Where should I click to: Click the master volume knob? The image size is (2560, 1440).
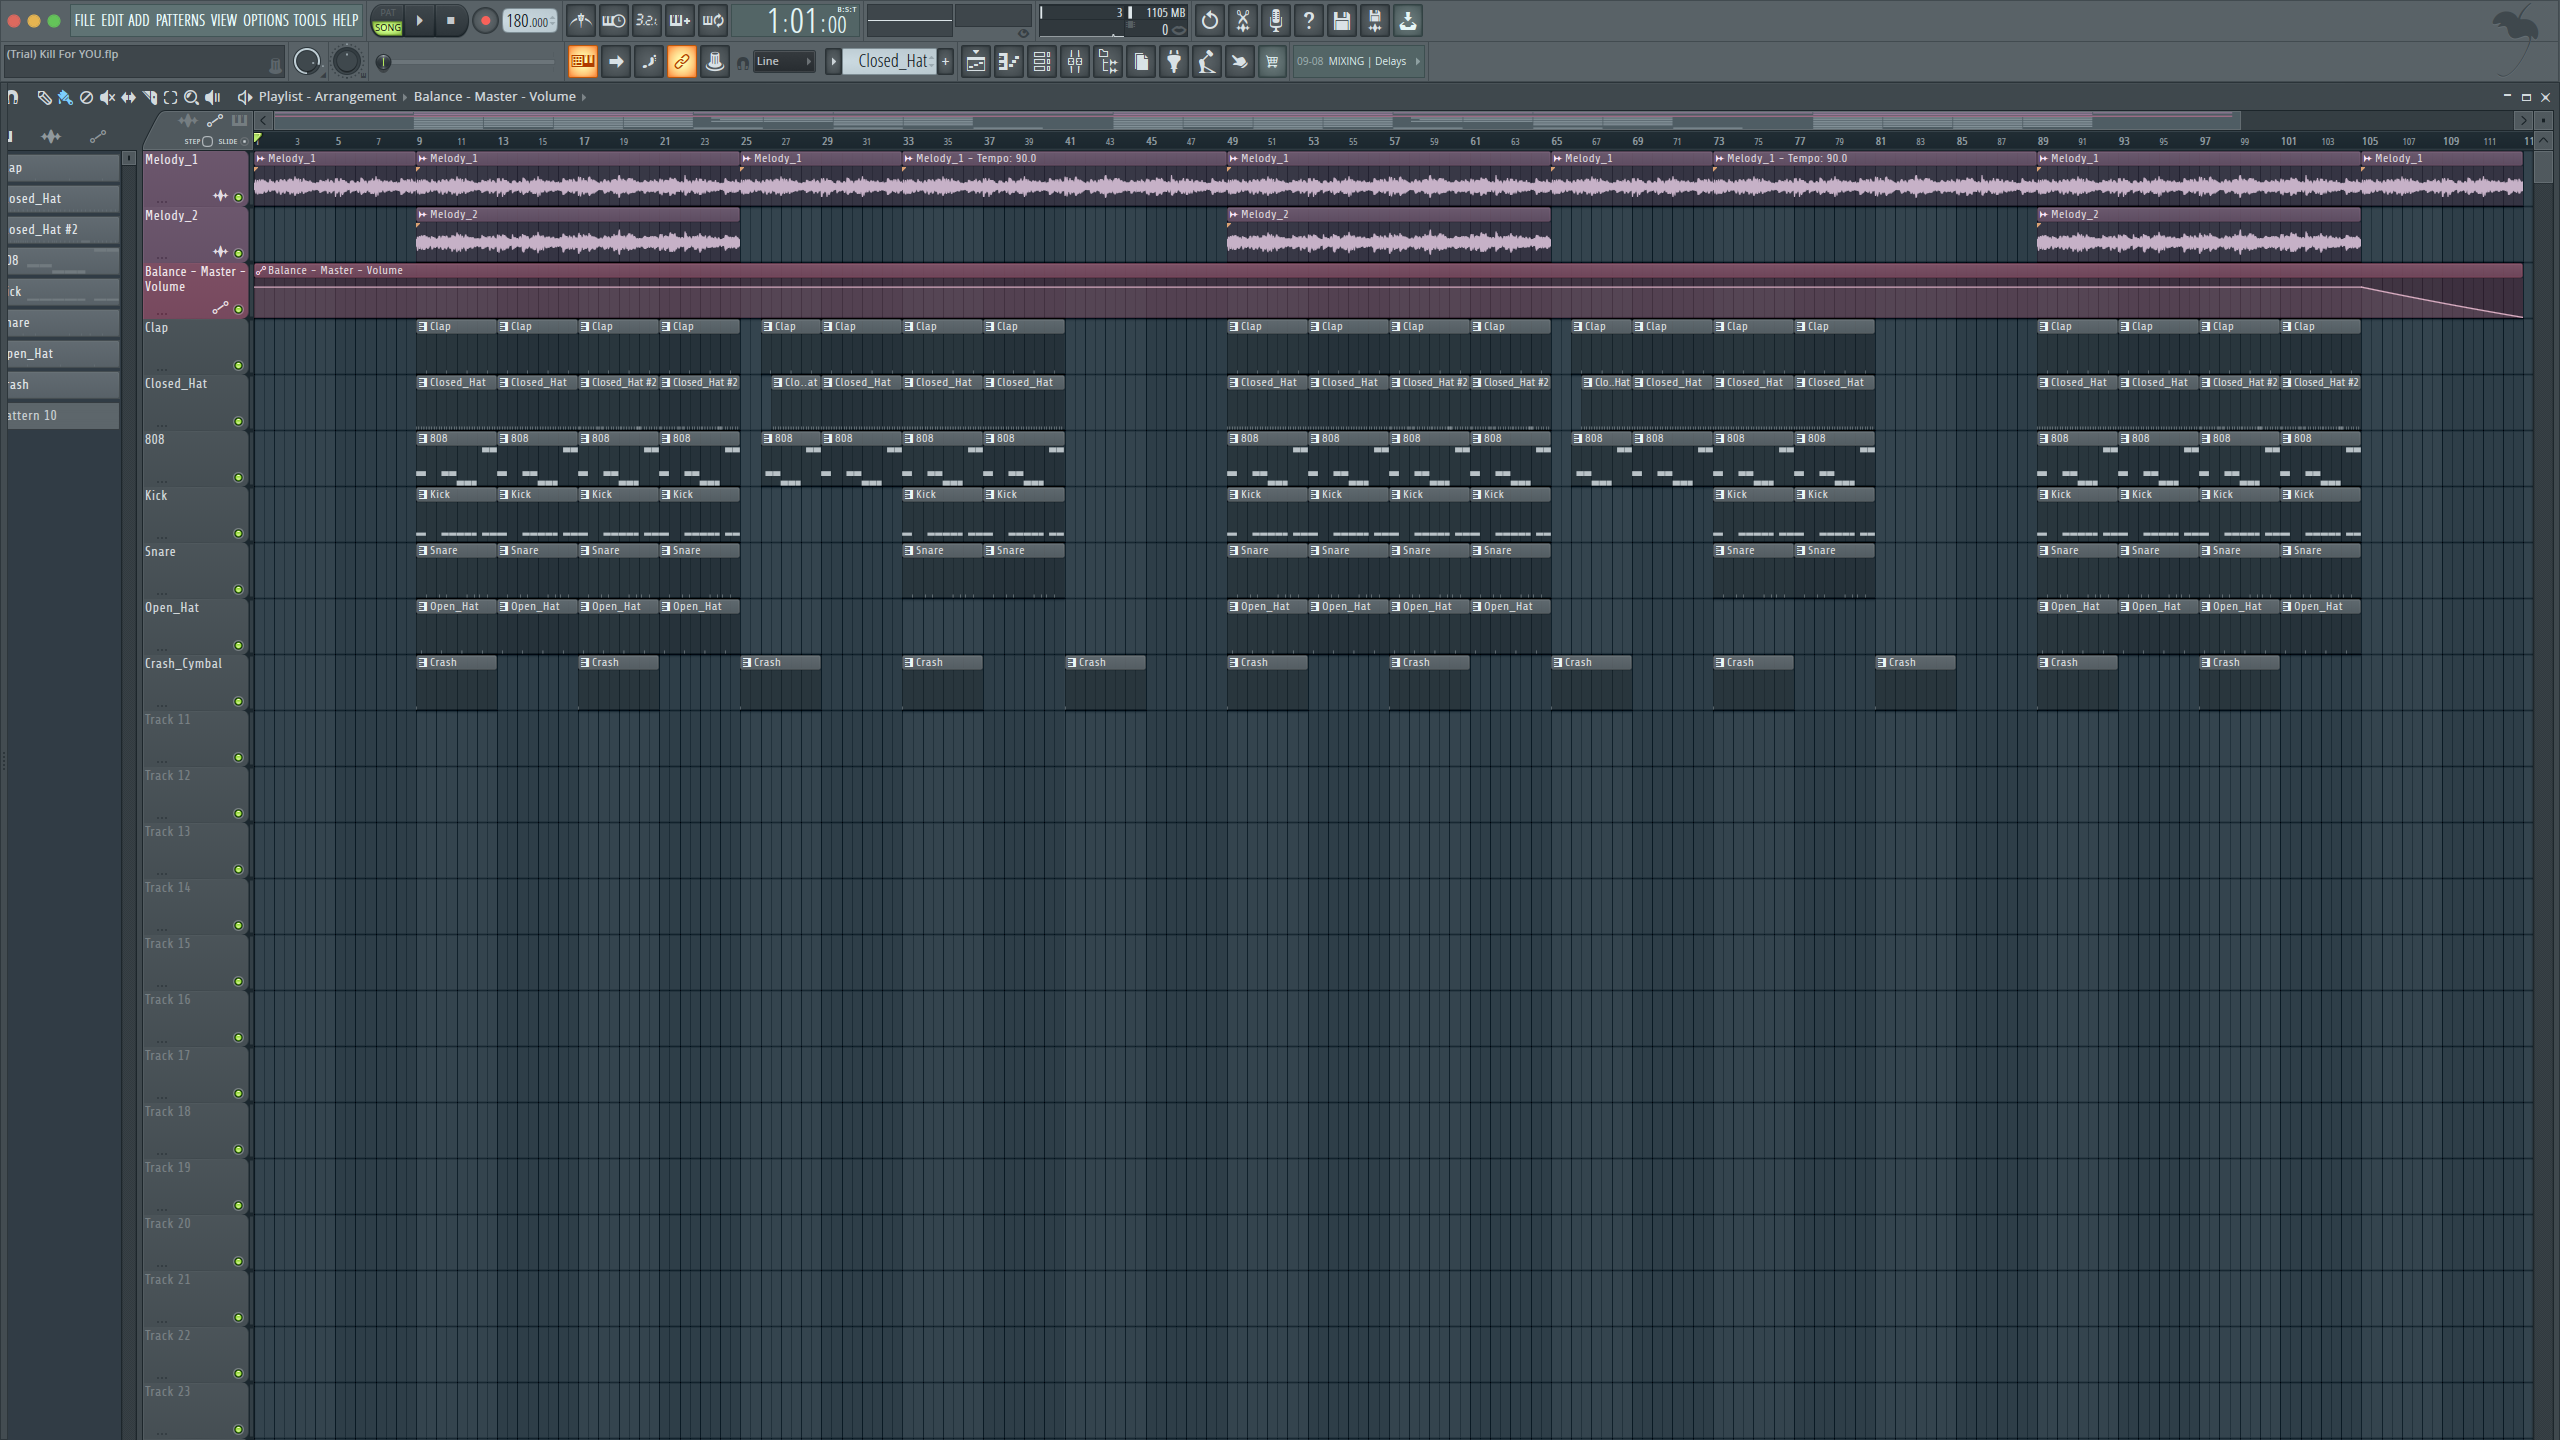coord(307,62)
